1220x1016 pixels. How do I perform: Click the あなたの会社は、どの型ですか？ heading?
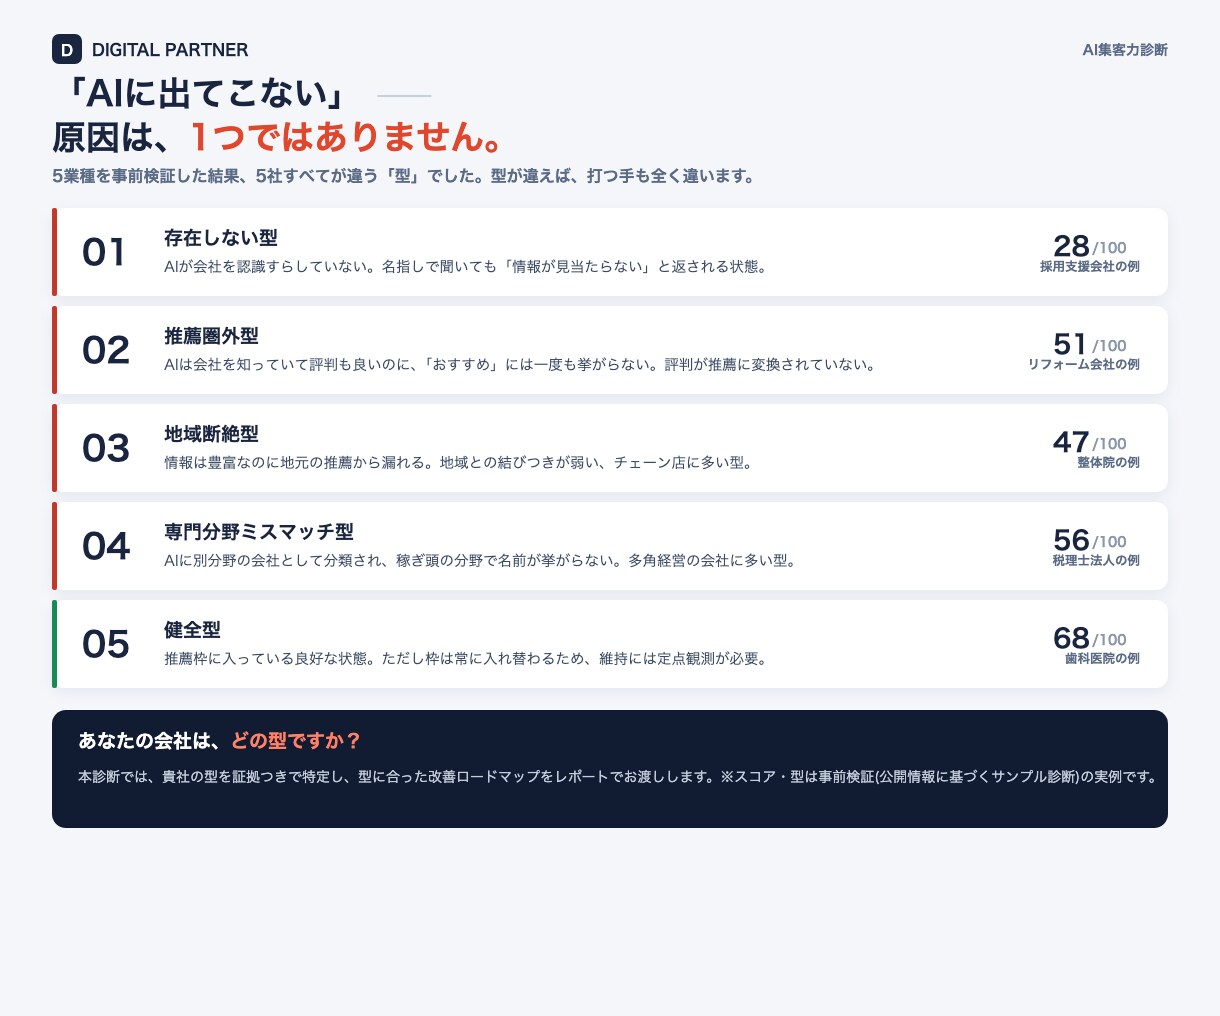click(x=219, y=741)
